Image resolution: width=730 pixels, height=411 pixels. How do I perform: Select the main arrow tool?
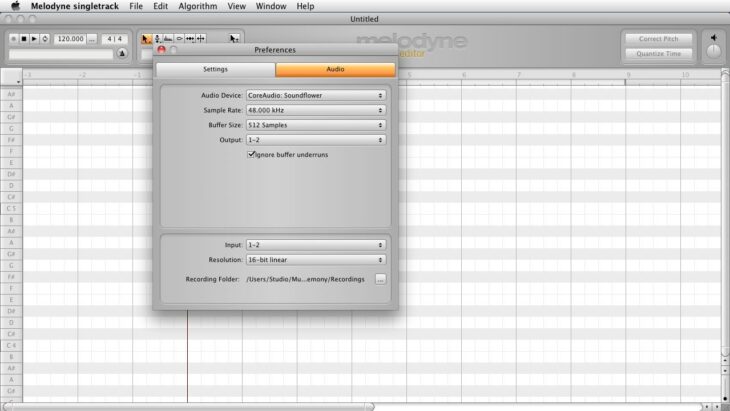[145, 39]
